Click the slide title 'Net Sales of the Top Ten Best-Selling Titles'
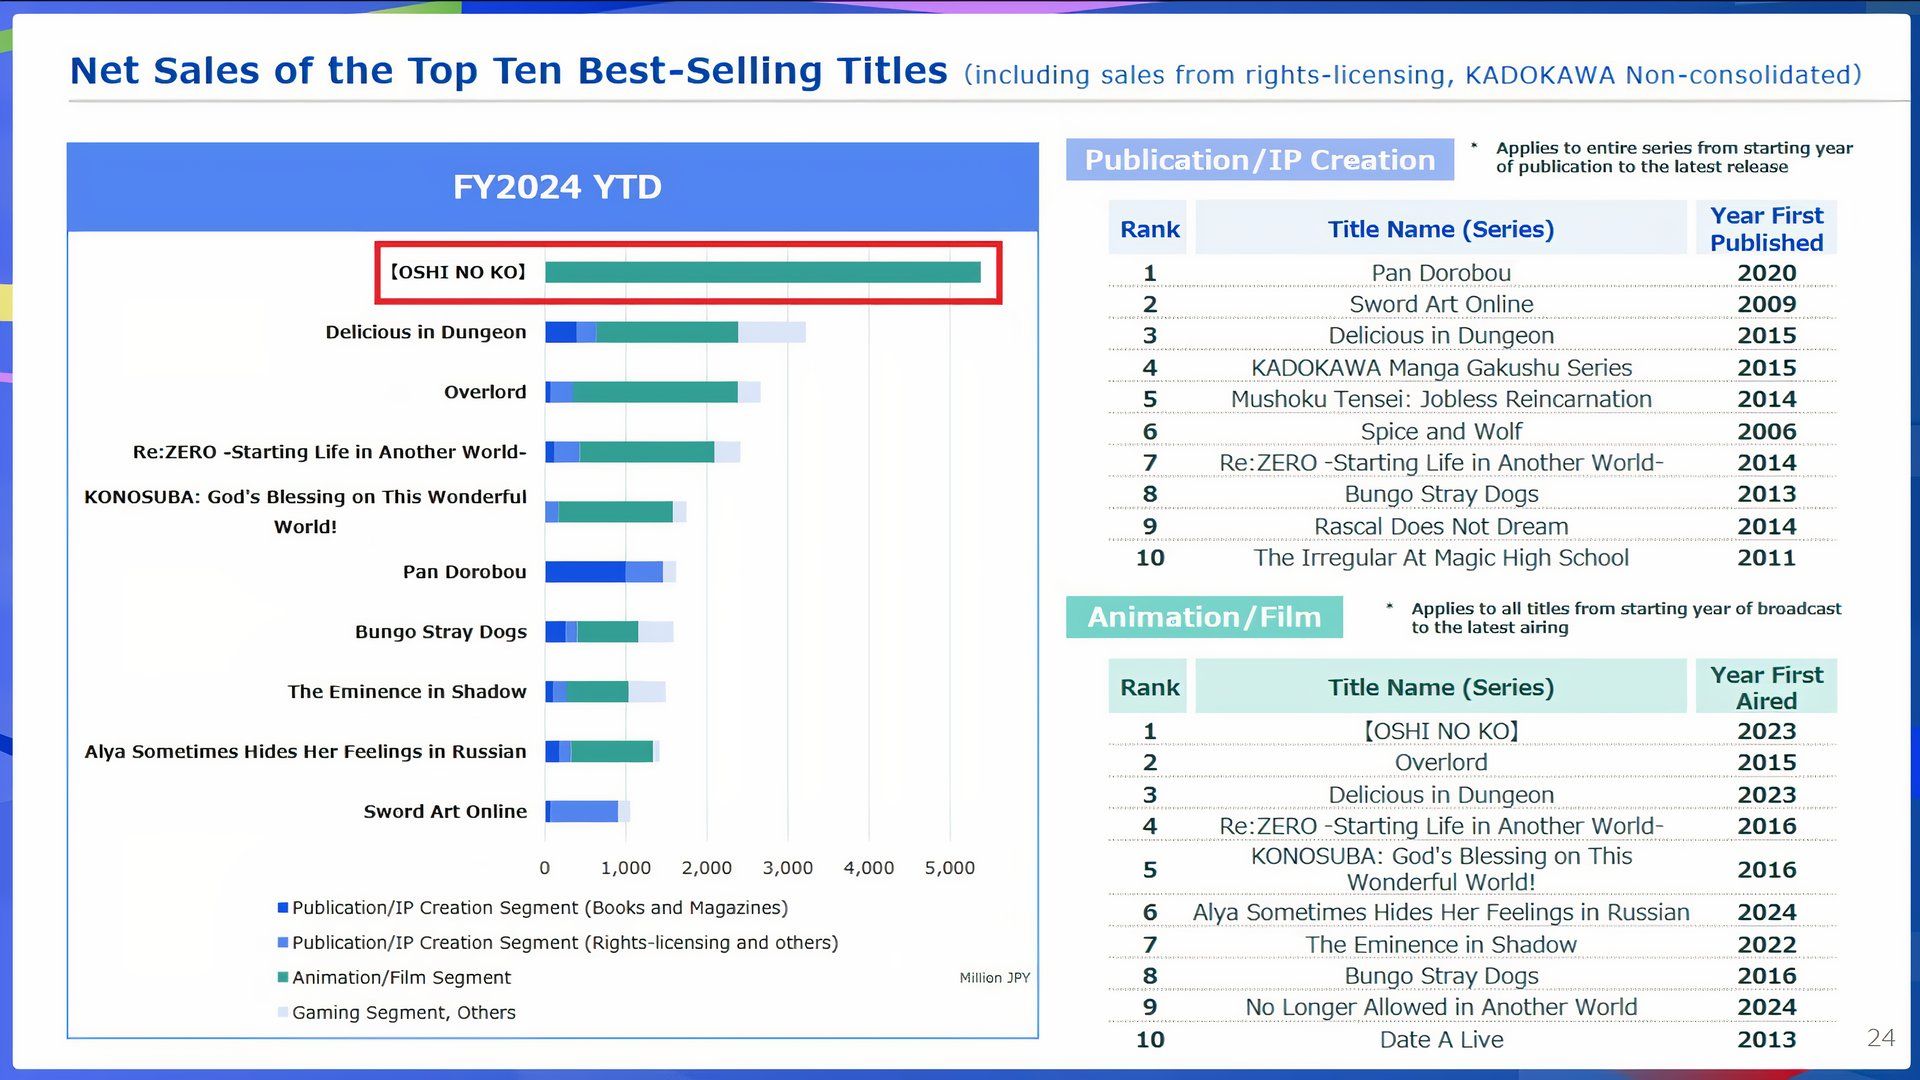 pyautogui.click(x=508, y=71)
